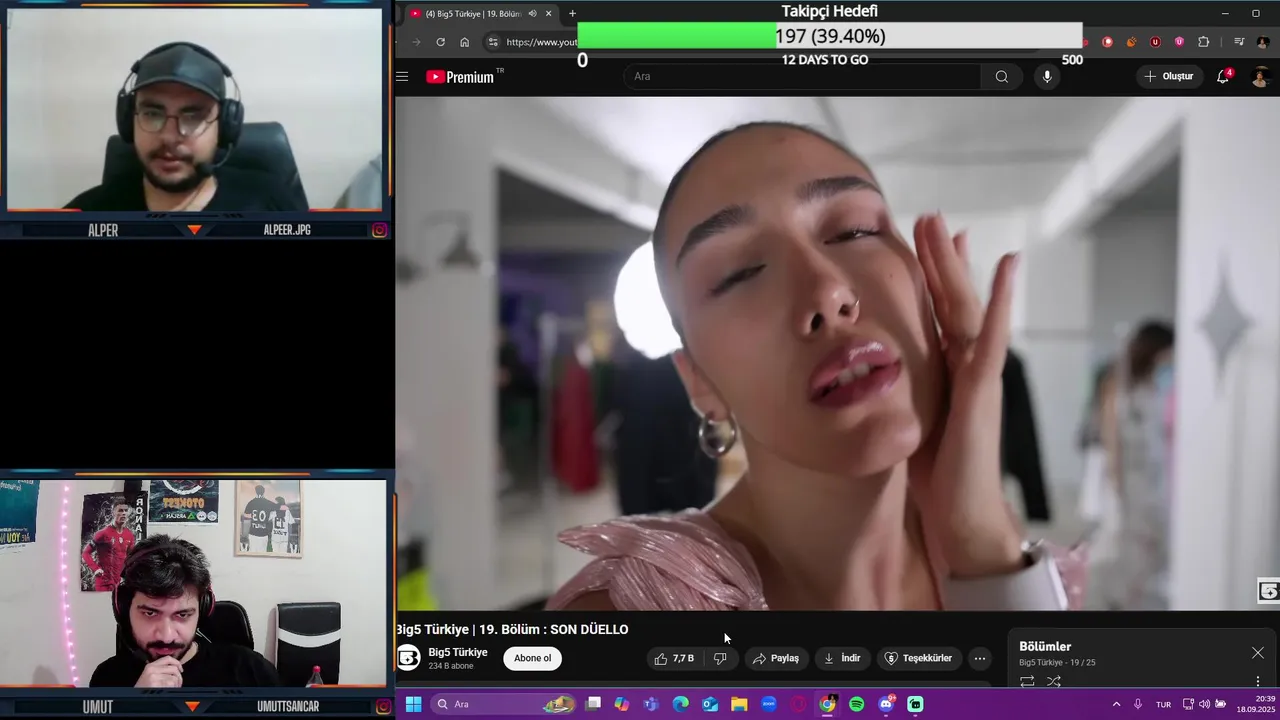Share video with Paylaş button

(x=776, y=658)
